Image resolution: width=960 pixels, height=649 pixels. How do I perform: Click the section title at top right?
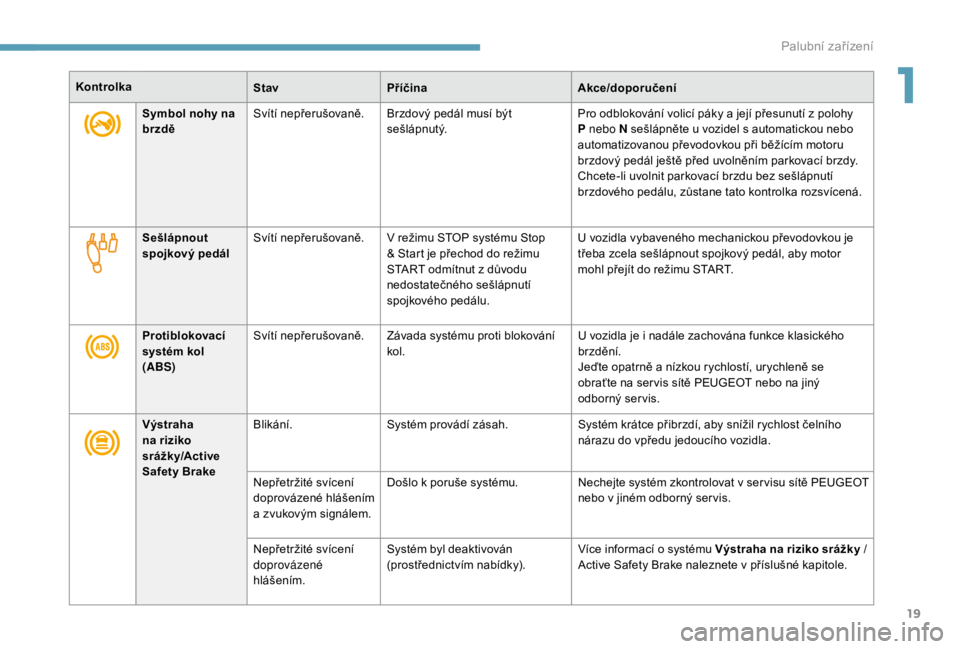842,45
